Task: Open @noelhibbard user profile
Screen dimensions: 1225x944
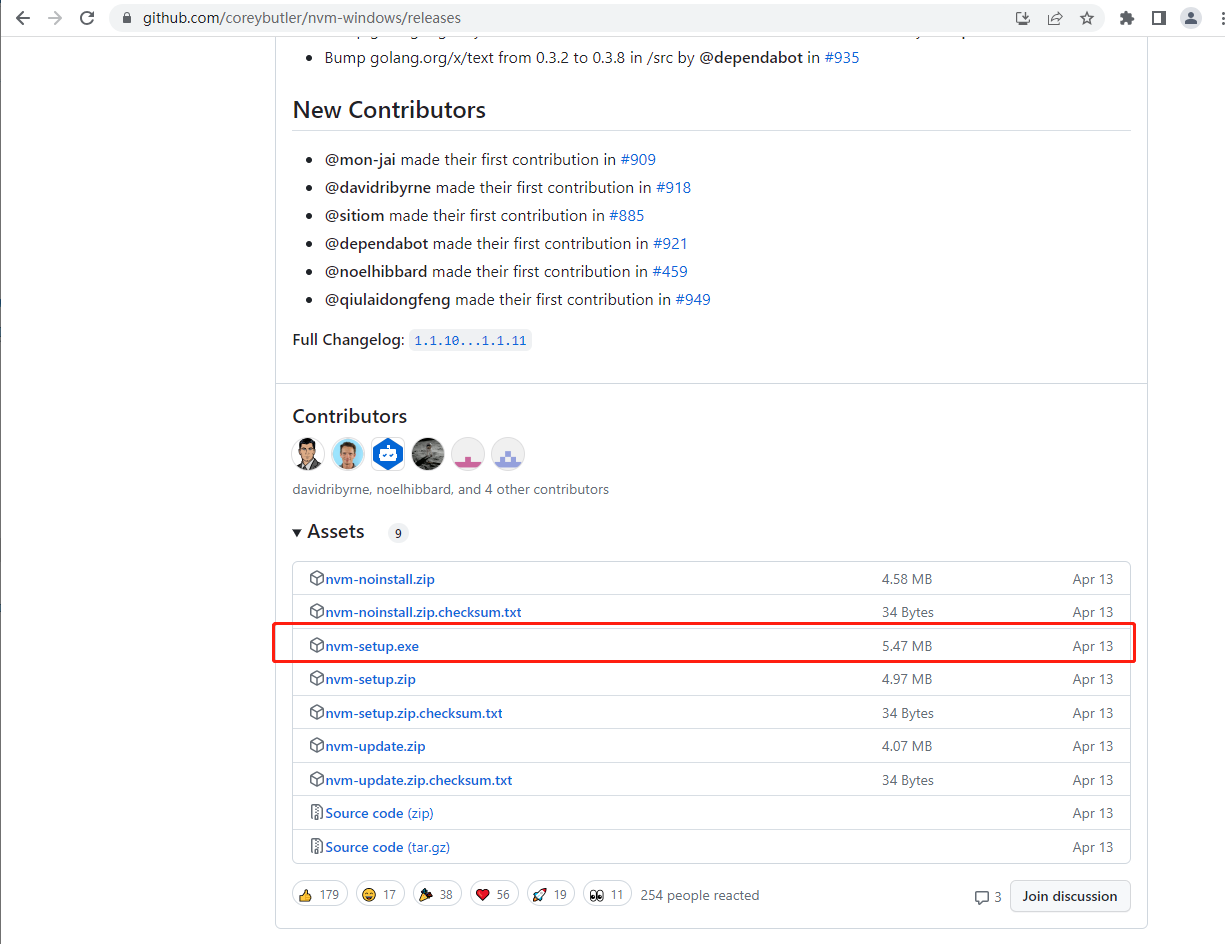Action: pyautogui.click(x=376, y=271)
